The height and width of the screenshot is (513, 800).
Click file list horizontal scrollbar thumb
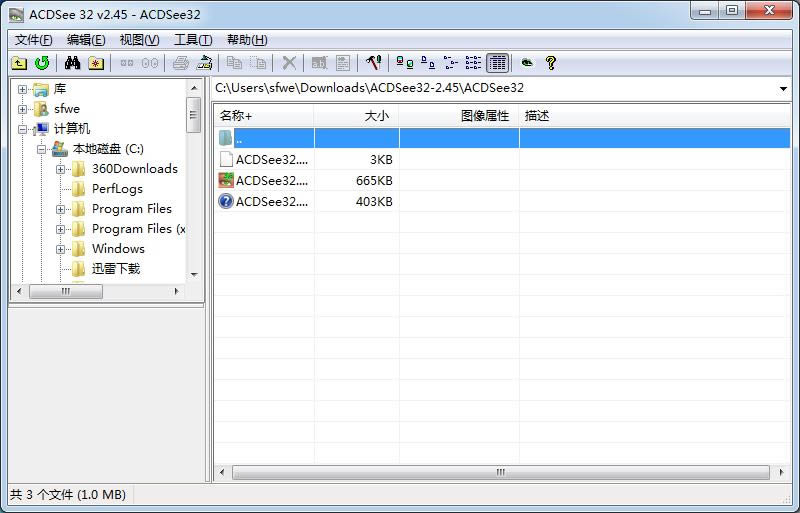501,472
